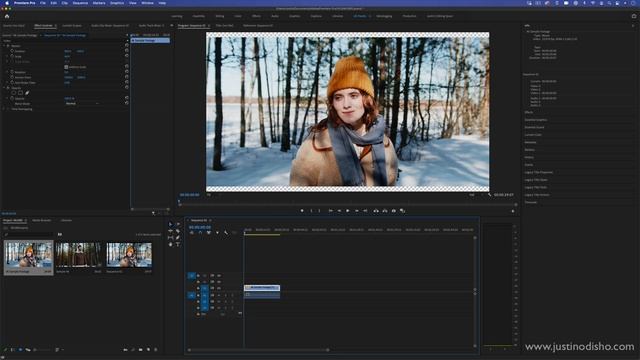Viewport: 640px width, 360px height.
Task: Click the Lift button
Action: pyautogui.click(x=376, y=211)
